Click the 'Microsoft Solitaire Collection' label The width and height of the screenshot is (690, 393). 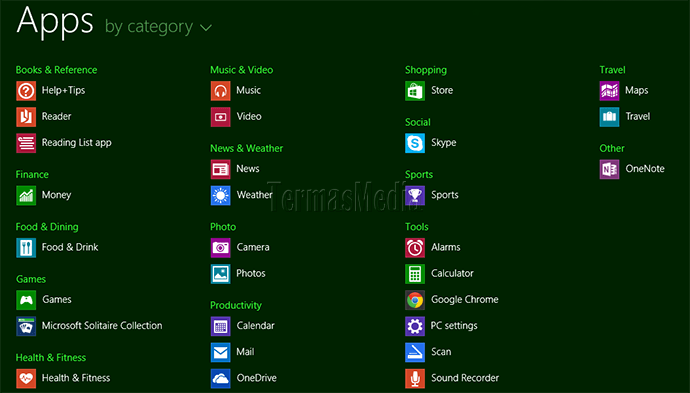[x=102, y=326]
